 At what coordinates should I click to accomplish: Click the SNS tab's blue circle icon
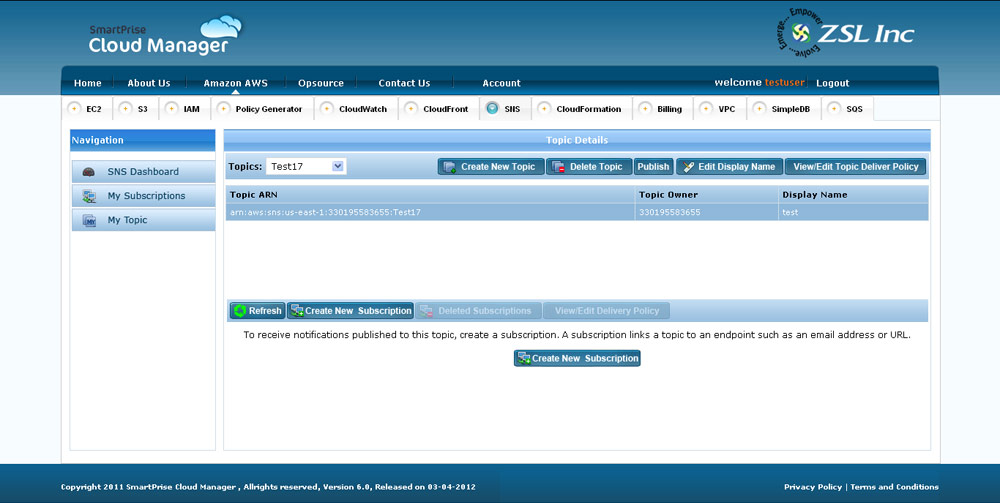[492, 108]
